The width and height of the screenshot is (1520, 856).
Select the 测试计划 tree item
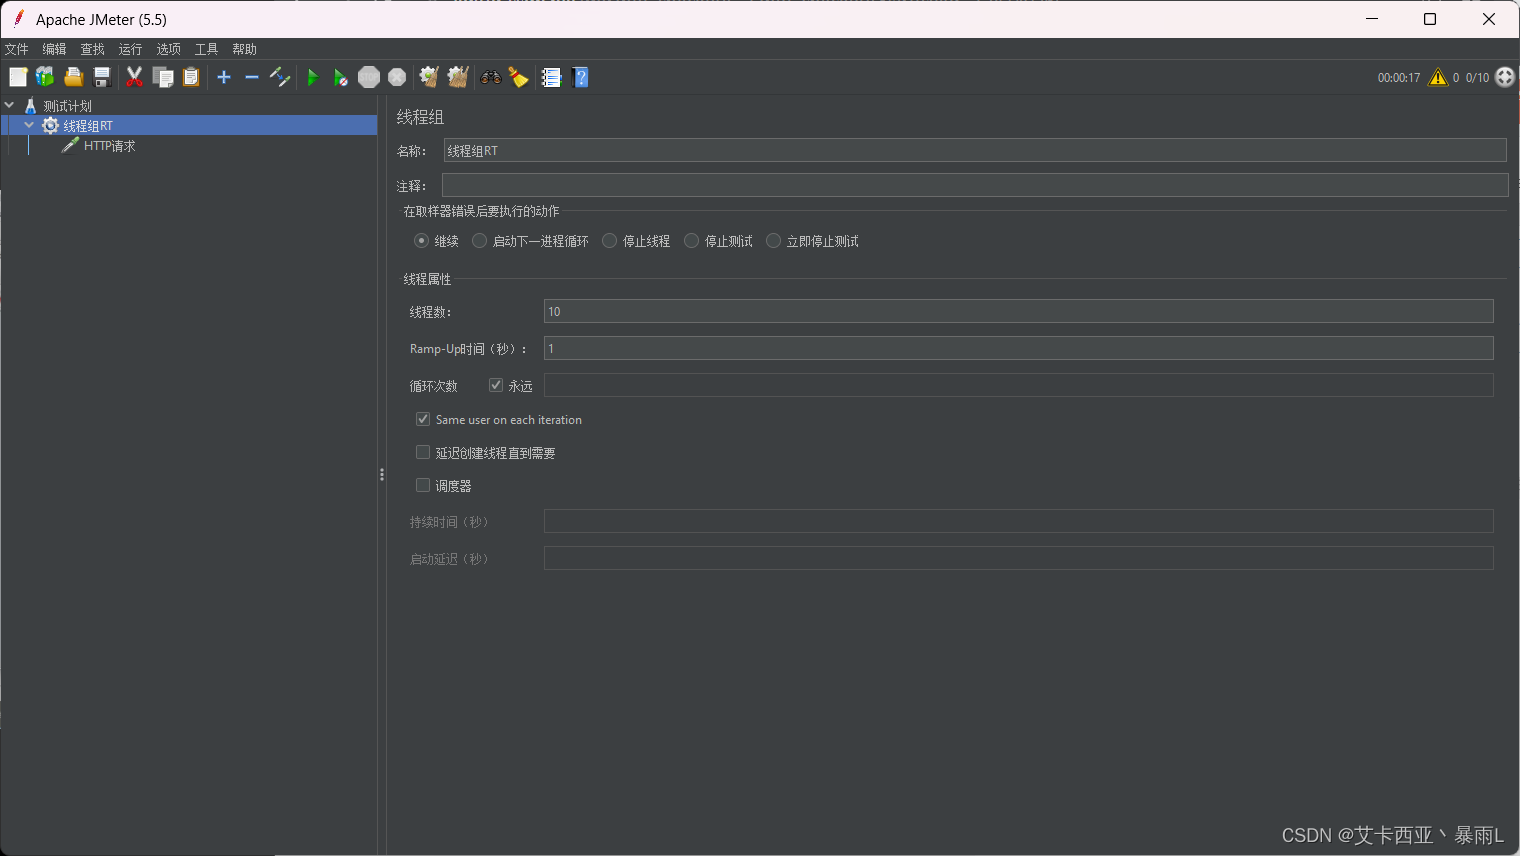coord(67,106)
